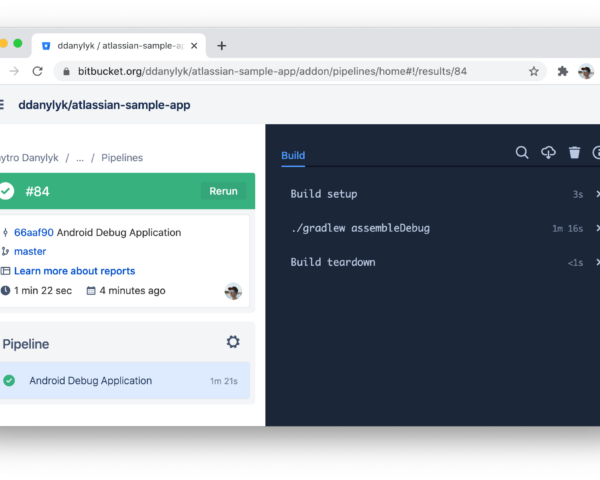600x480 pixels.
Task: Click the Chrome profile avatar
Action: point(586,72)
